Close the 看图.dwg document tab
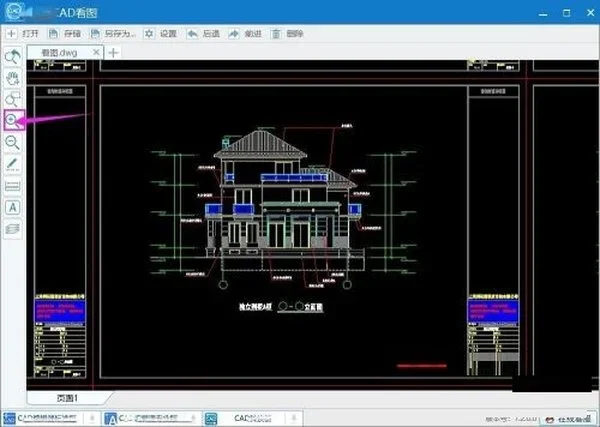 click(x=96, y=52)
